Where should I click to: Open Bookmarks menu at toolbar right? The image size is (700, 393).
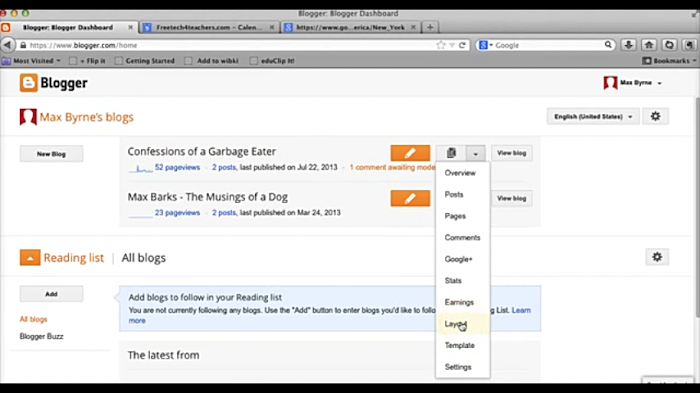669,61
